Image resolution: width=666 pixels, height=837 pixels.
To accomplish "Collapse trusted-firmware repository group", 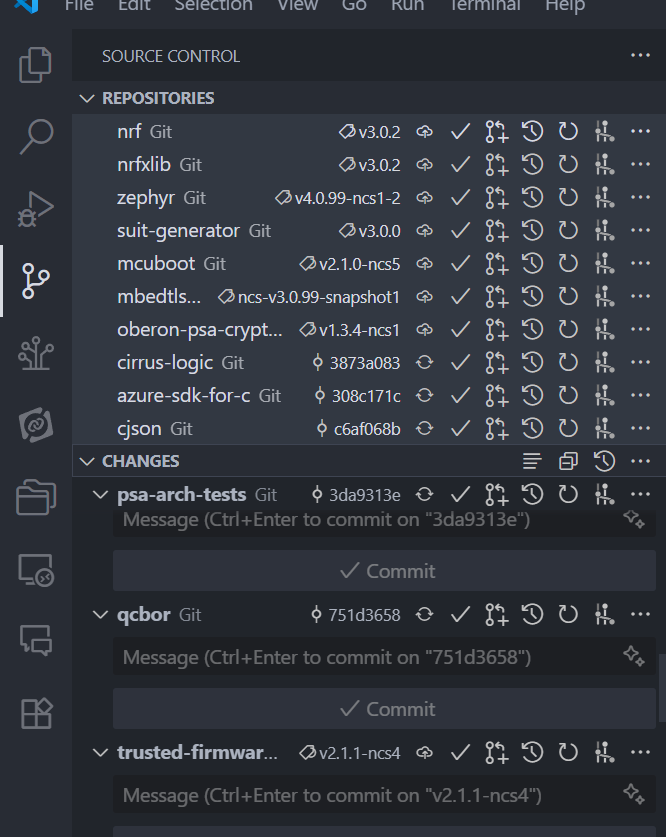I will click(x=100, y=753).
